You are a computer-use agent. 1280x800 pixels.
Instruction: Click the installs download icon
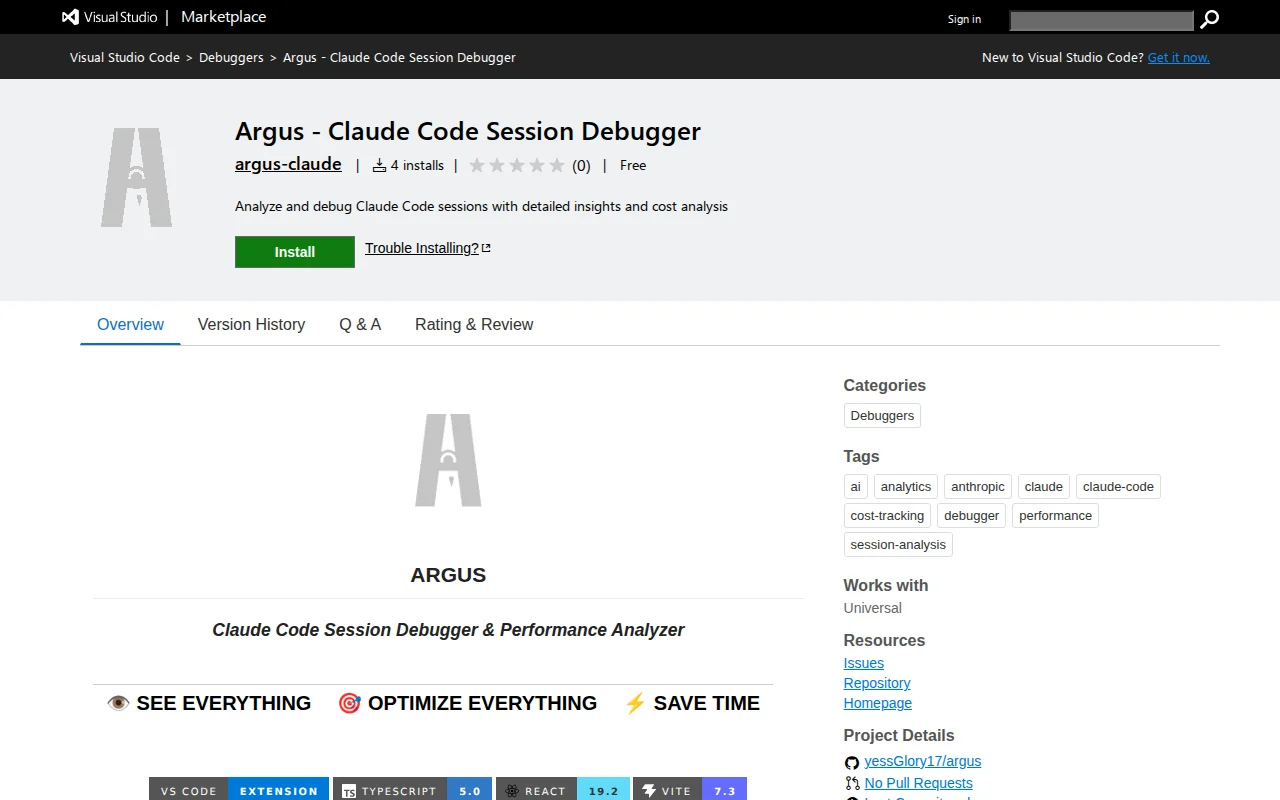click(379, 165)
